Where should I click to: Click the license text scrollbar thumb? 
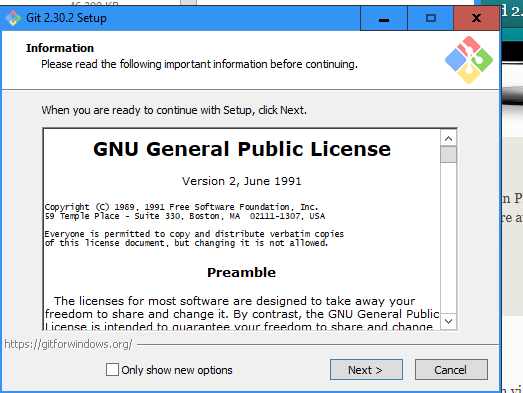448,155
